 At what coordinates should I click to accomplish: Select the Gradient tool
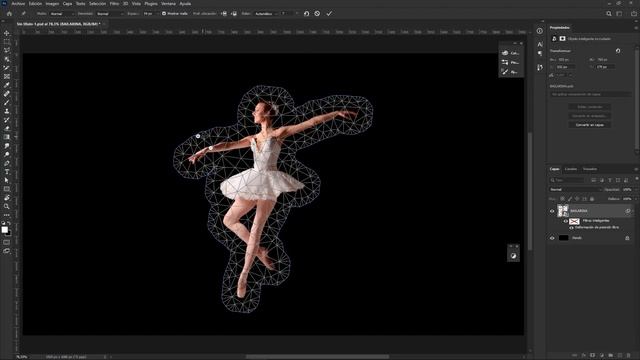pyautogui.click(x=7, y=137)
